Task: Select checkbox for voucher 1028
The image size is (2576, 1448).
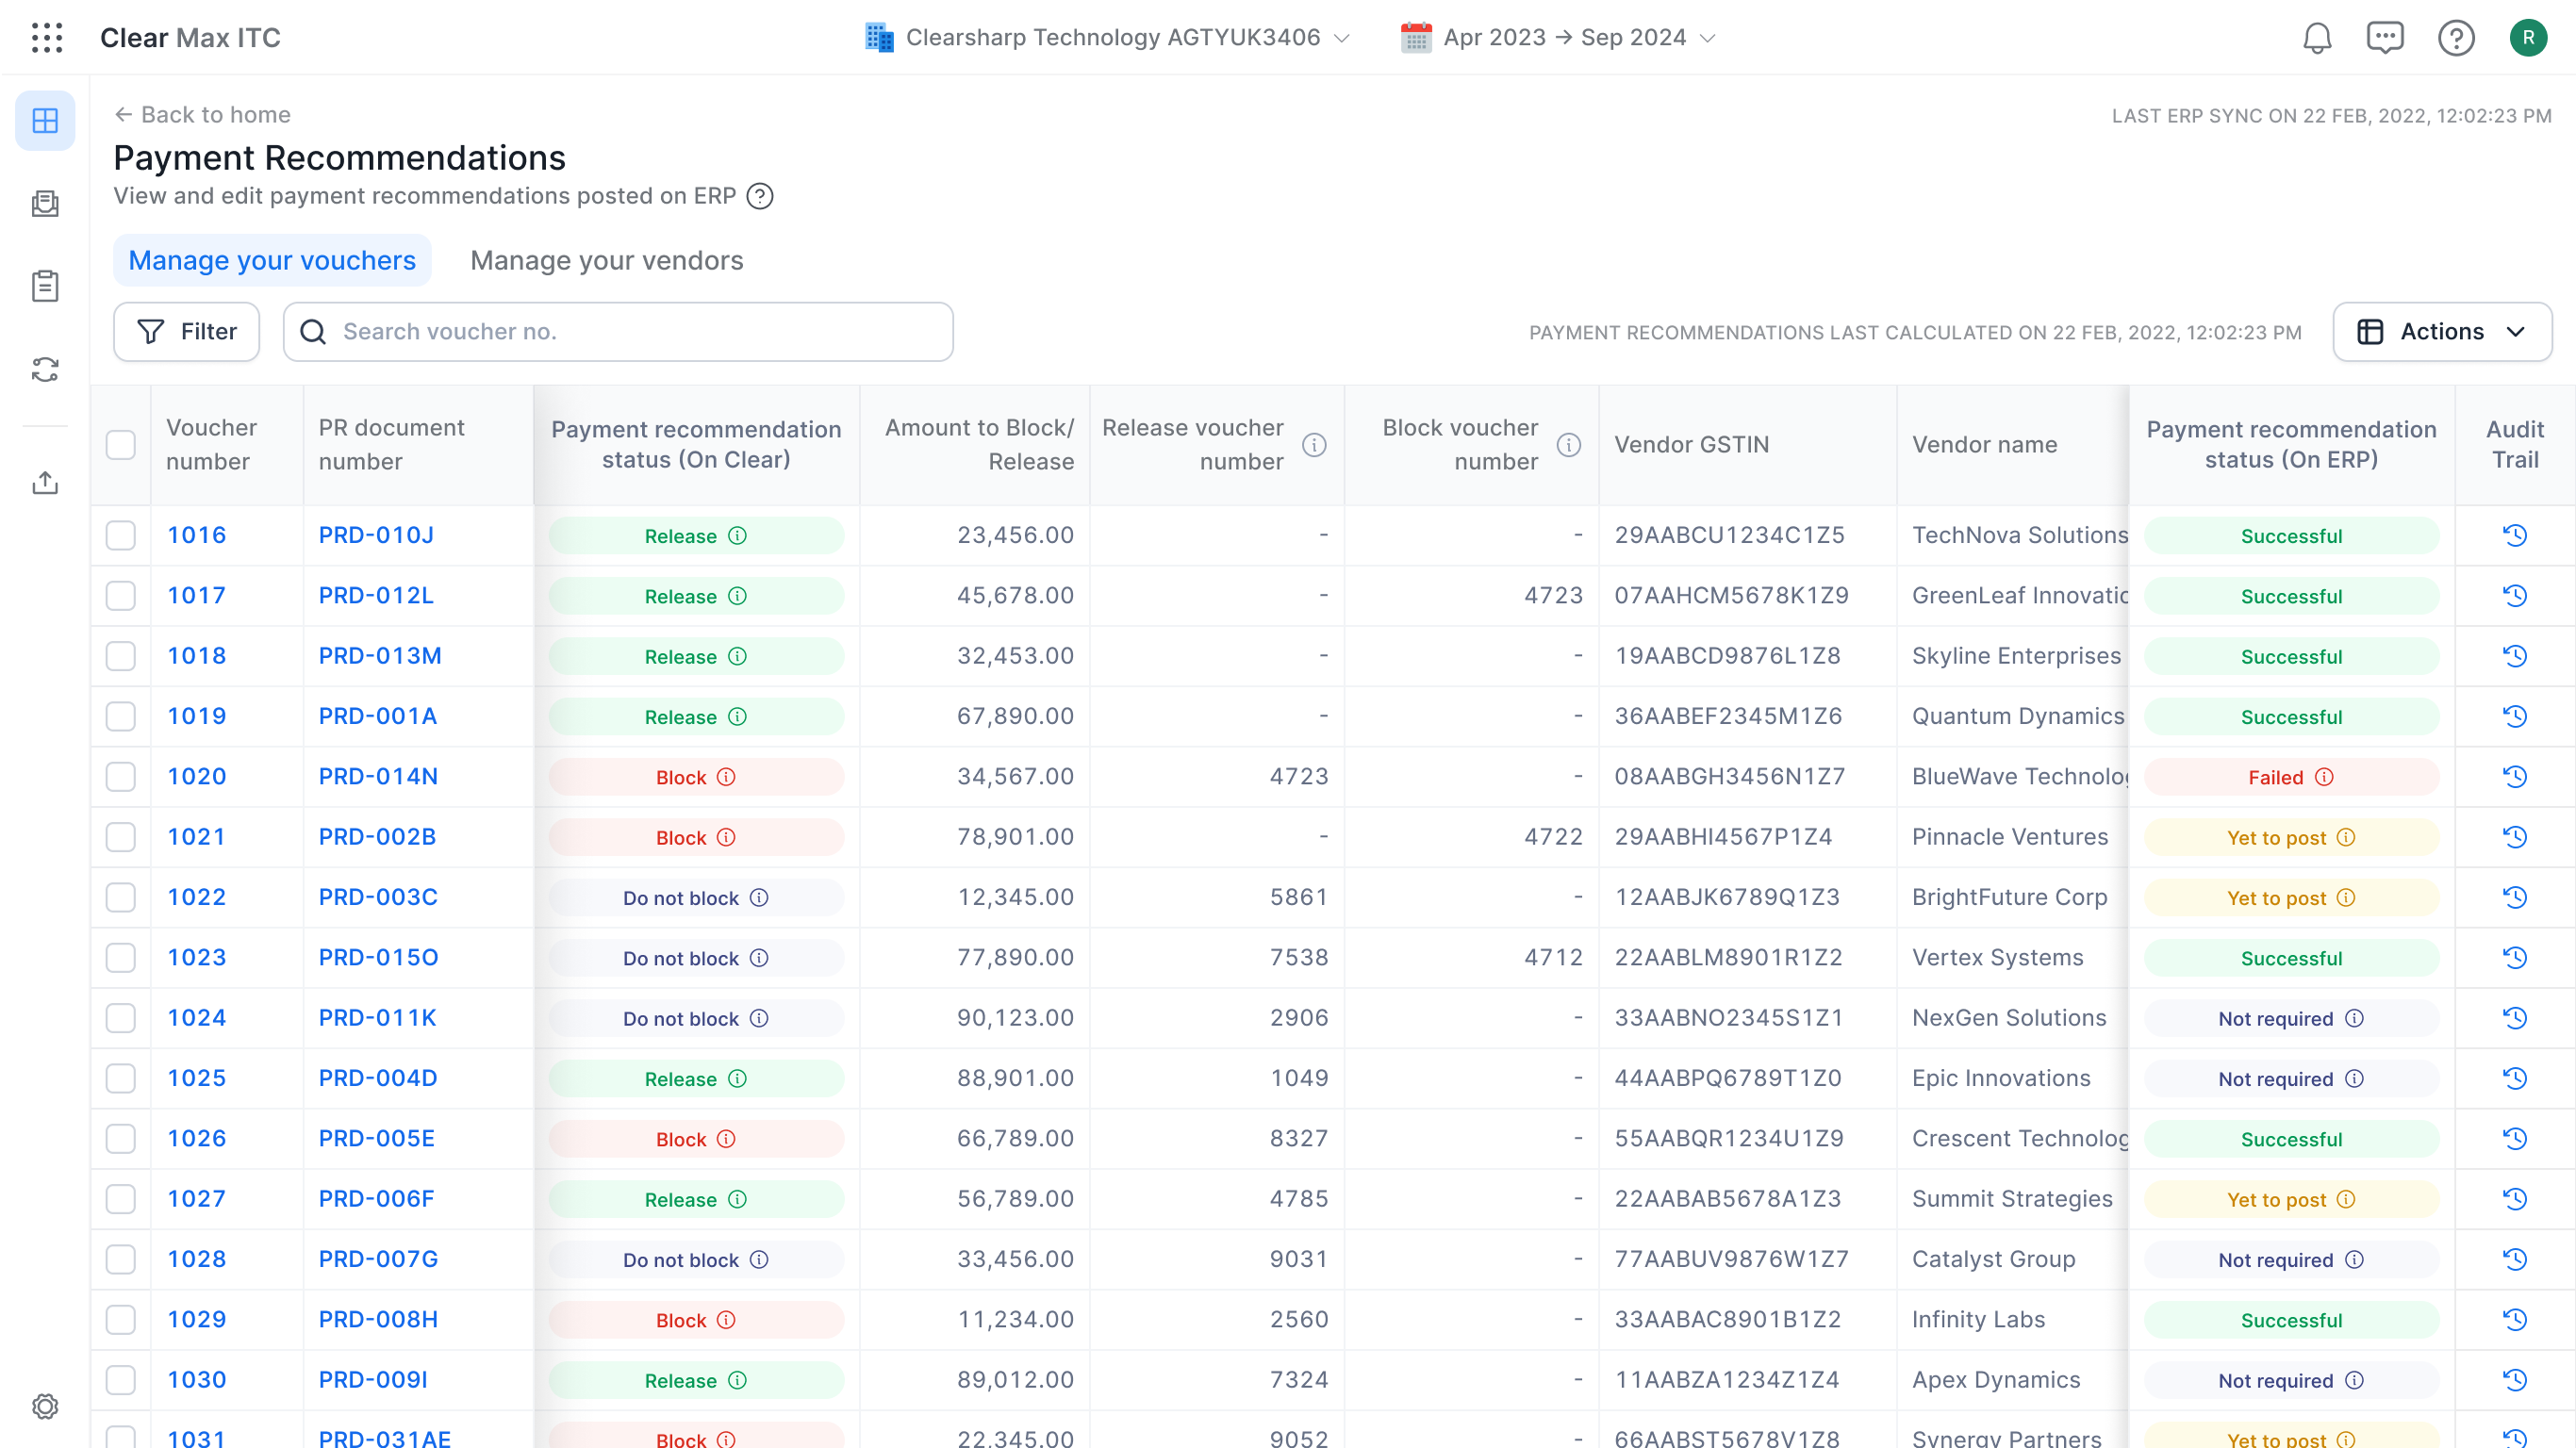Action: pos(121,1260)
